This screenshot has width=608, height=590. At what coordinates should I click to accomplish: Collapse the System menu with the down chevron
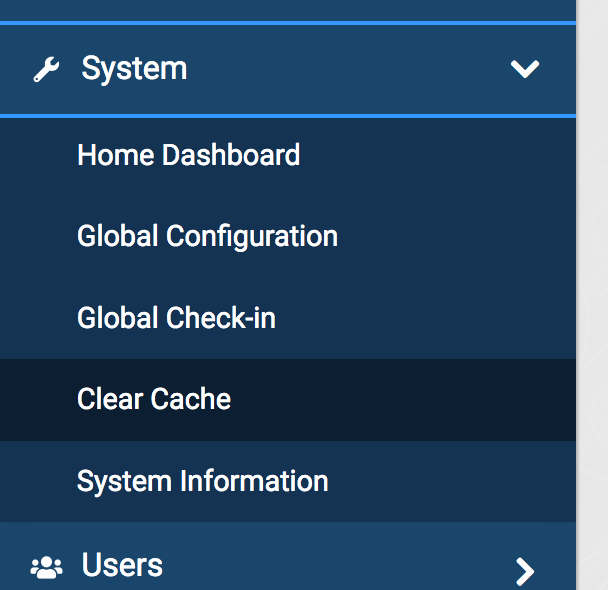[525, 69]
